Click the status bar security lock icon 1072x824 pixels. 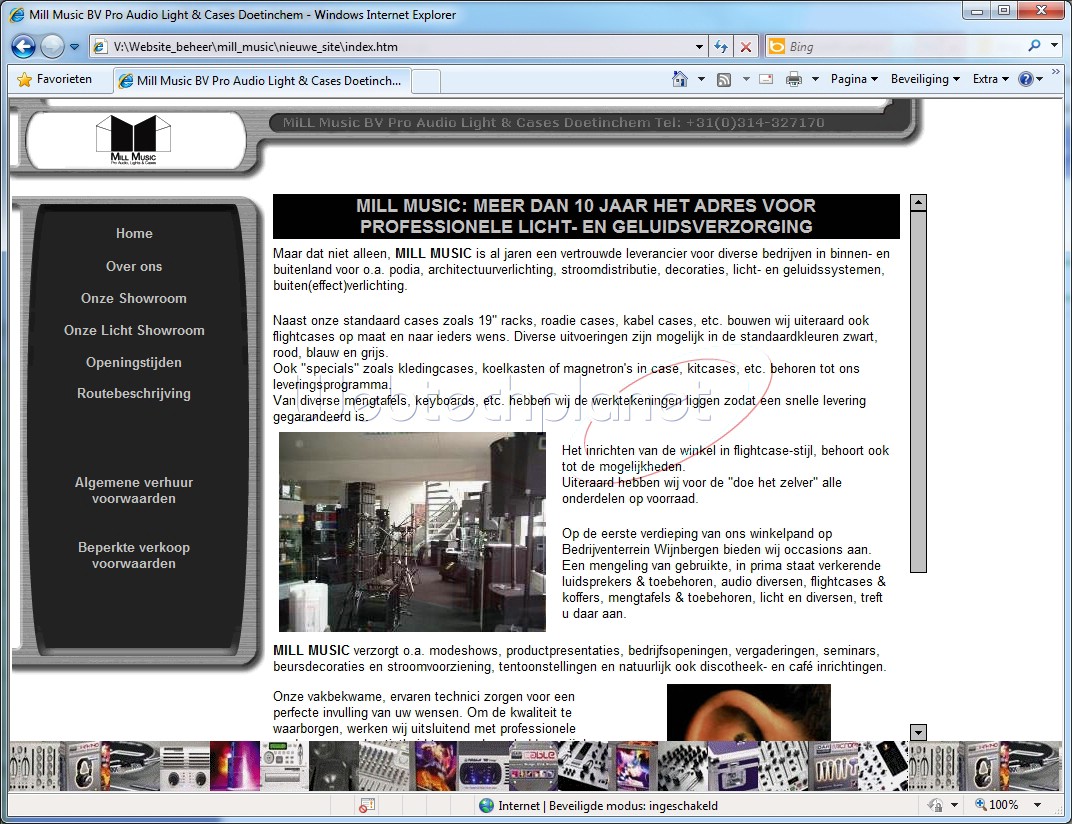tap(935, 806)
